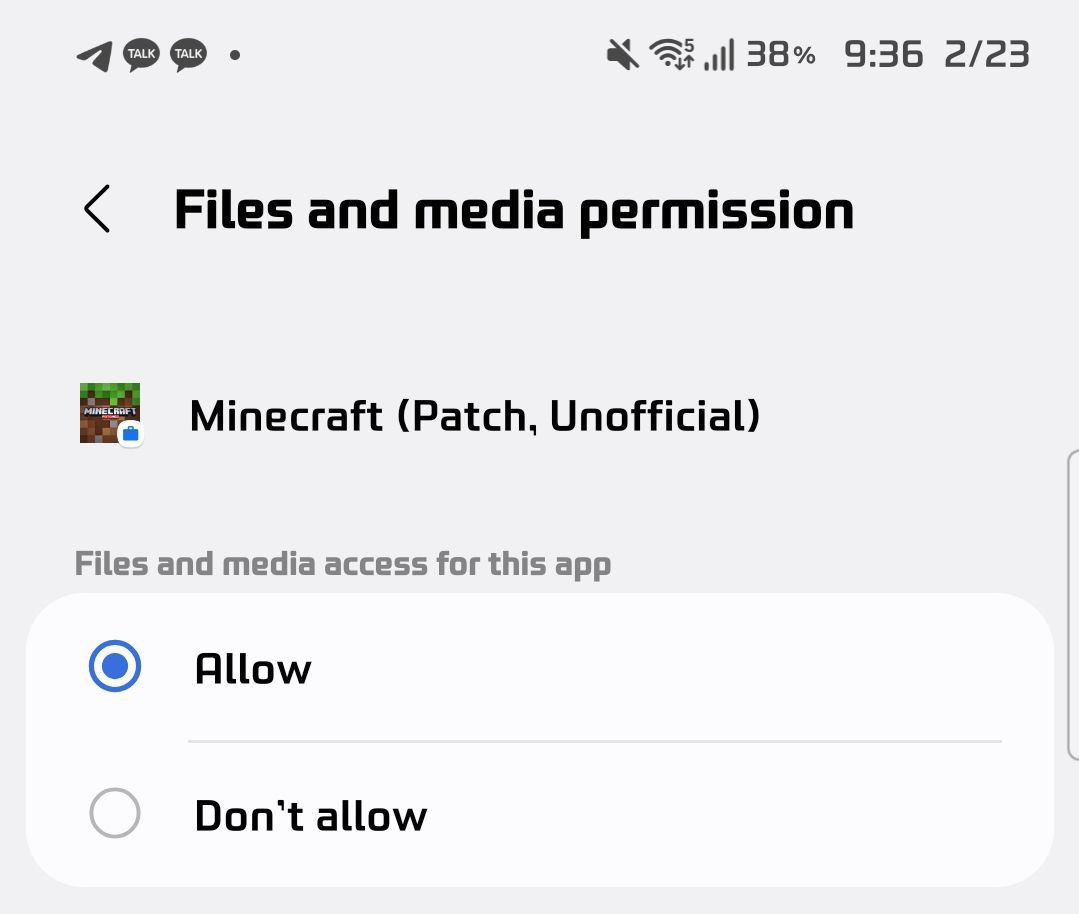Tap the 2/23 date in status bar
Viewport: 1079px width, 914px height.
(987, 54)
